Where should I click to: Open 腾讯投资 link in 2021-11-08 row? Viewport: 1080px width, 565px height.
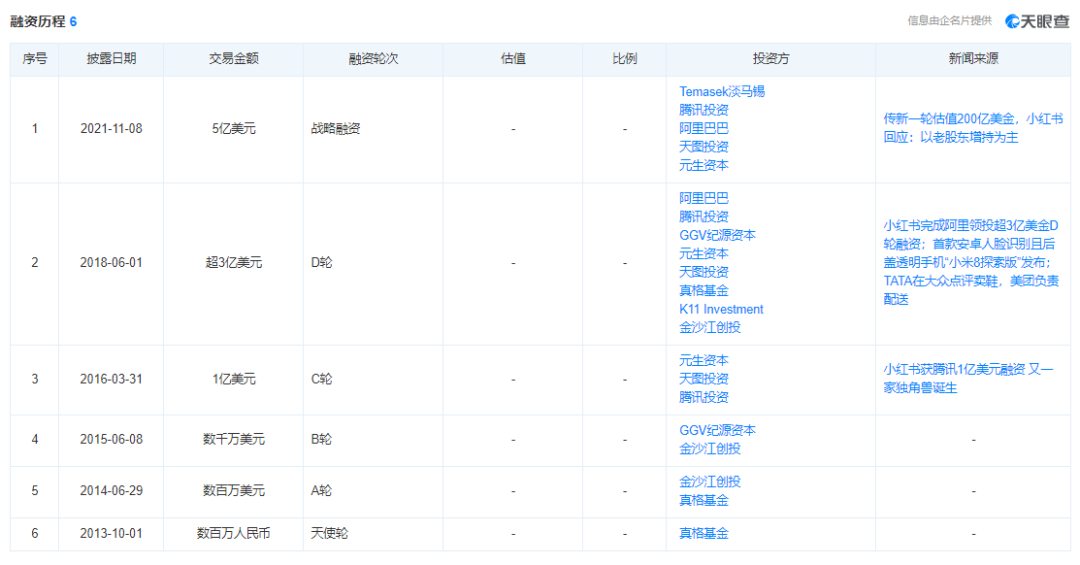click(703, 110)
